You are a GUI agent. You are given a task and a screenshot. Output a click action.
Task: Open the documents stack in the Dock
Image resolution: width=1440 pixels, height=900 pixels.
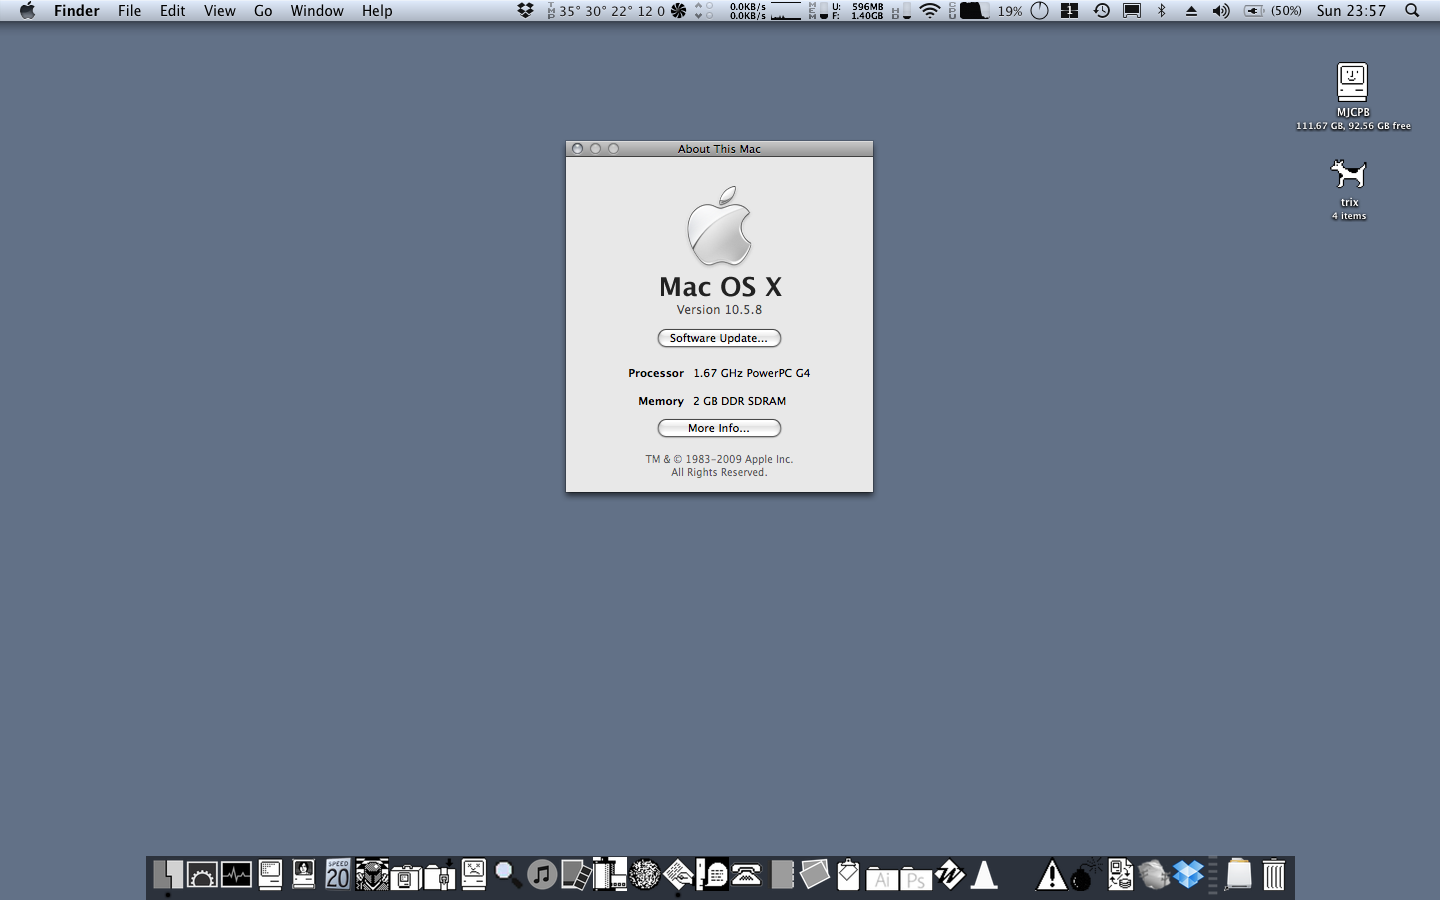pos(1239,875)
